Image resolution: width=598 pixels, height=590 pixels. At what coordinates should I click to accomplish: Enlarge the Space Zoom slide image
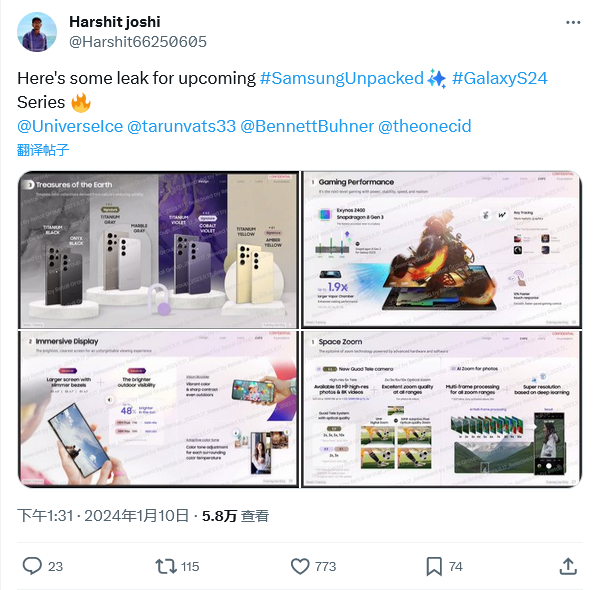(441, 409)
